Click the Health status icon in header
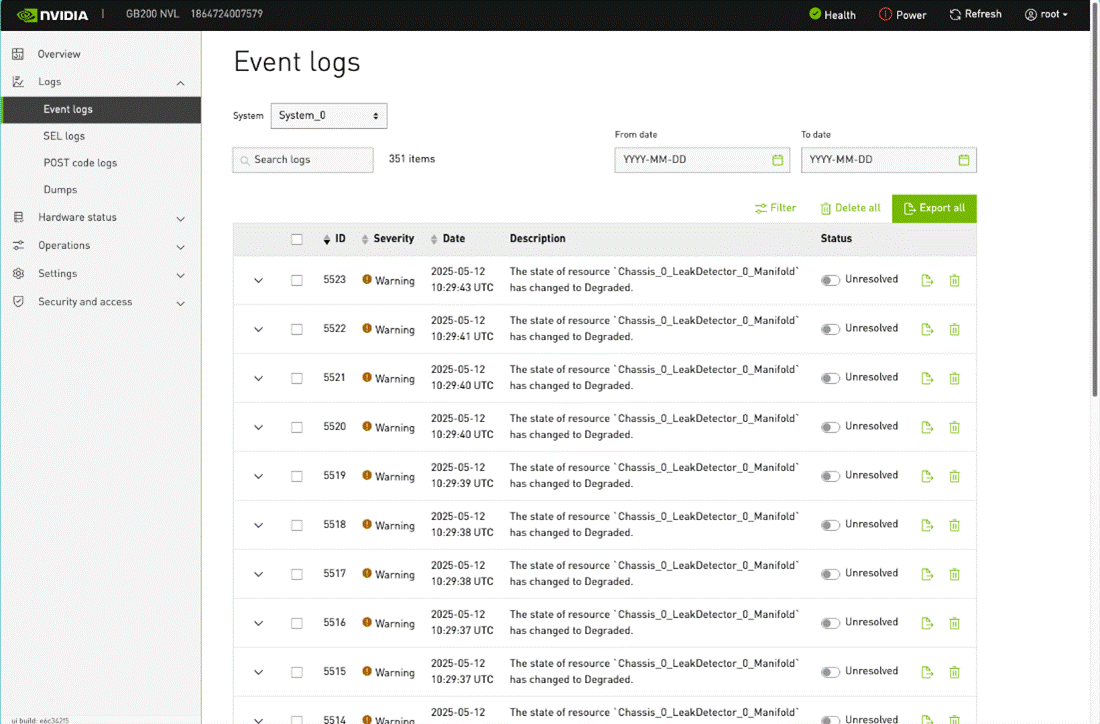The width and height of the screenshot is (1100, 724). [x=815, y=14]
